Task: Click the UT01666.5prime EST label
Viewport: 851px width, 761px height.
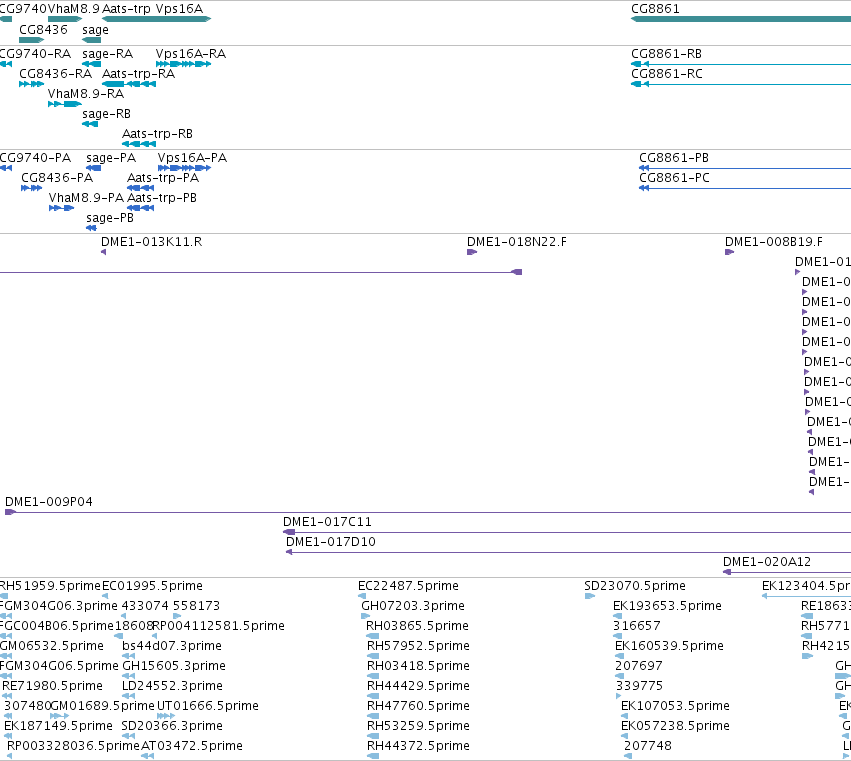Action: tap(207, 707)
